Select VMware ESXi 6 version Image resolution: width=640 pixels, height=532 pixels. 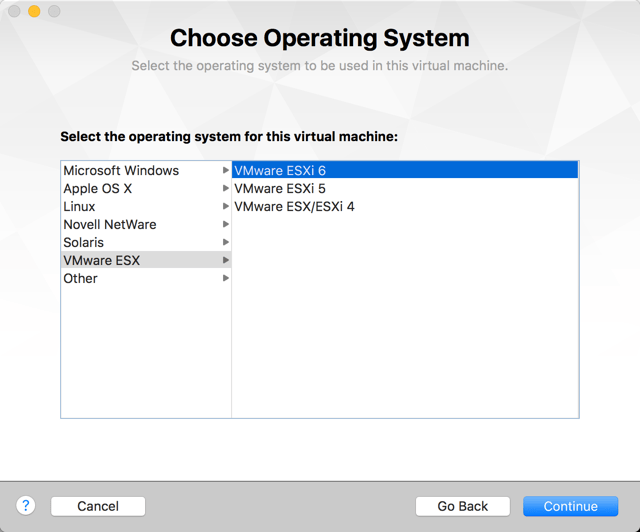coord(280,170)
